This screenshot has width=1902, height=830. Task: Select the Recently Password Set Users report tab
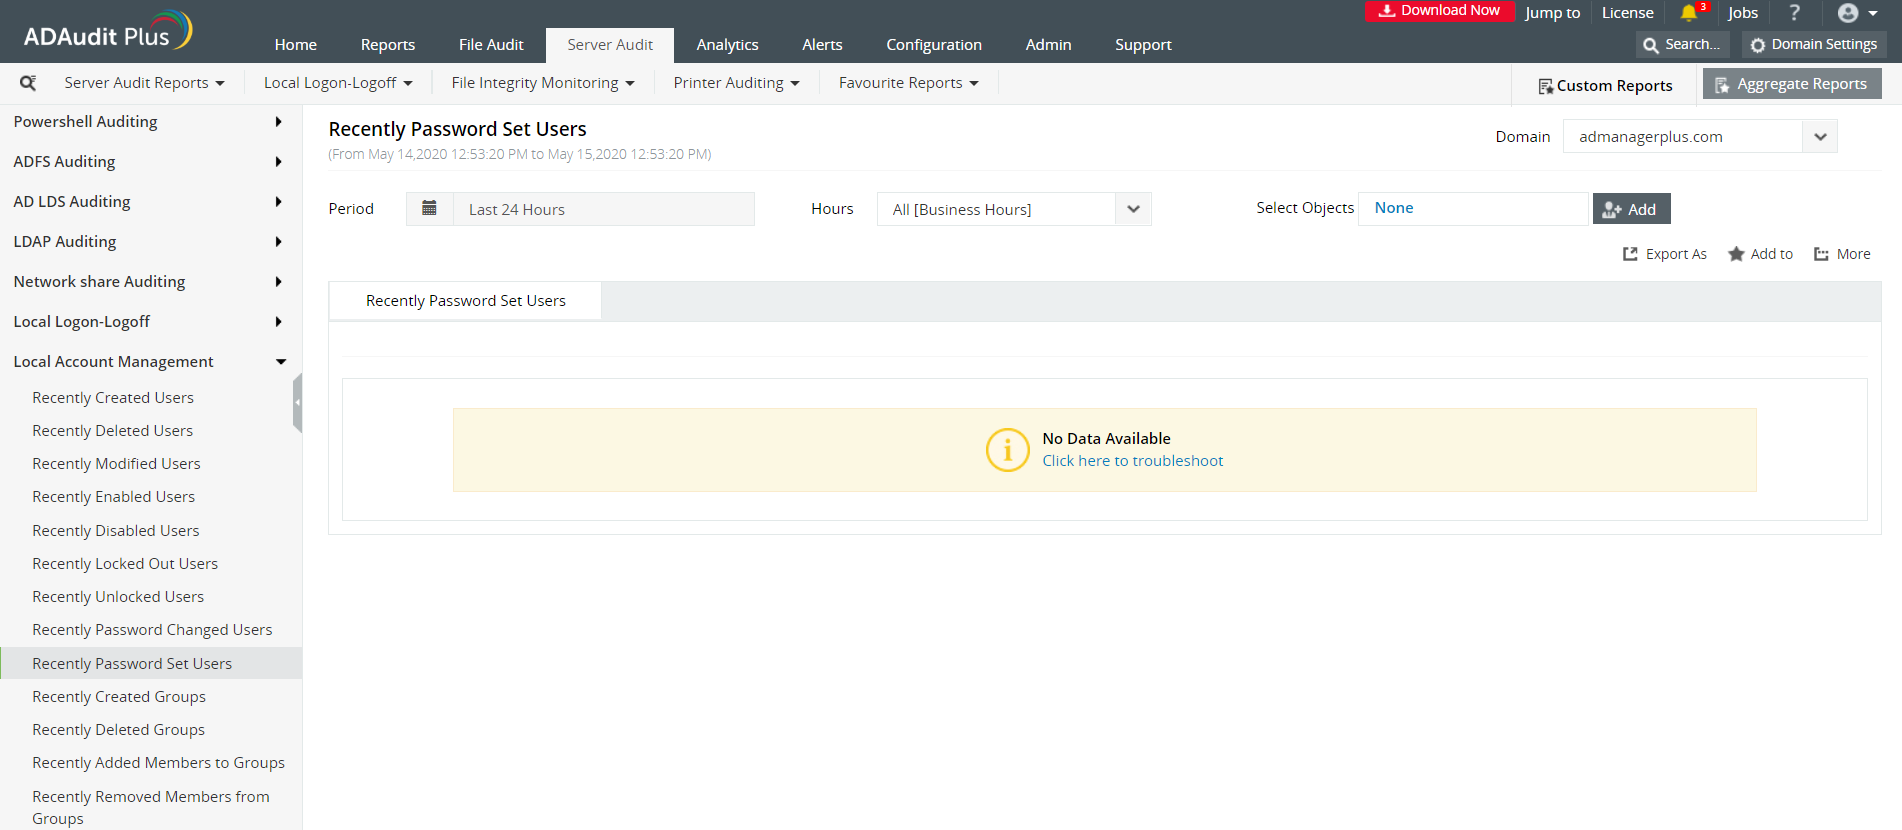466,301
